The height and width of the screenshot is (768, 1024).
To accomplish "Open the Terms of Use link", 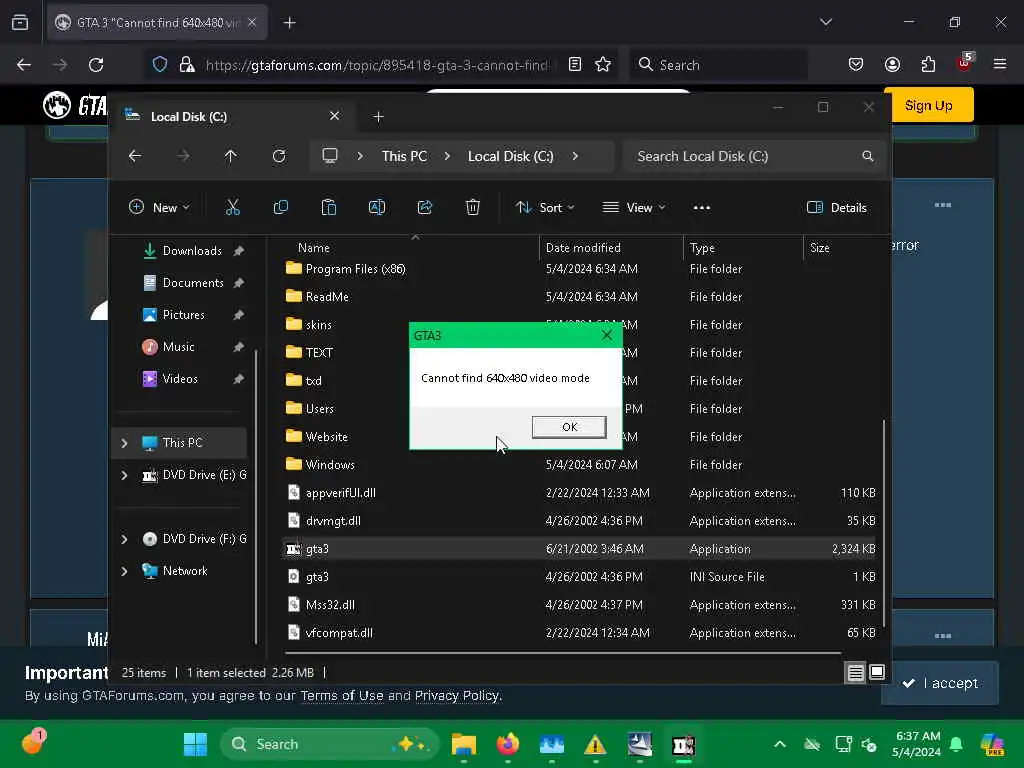I will (342, 696).
